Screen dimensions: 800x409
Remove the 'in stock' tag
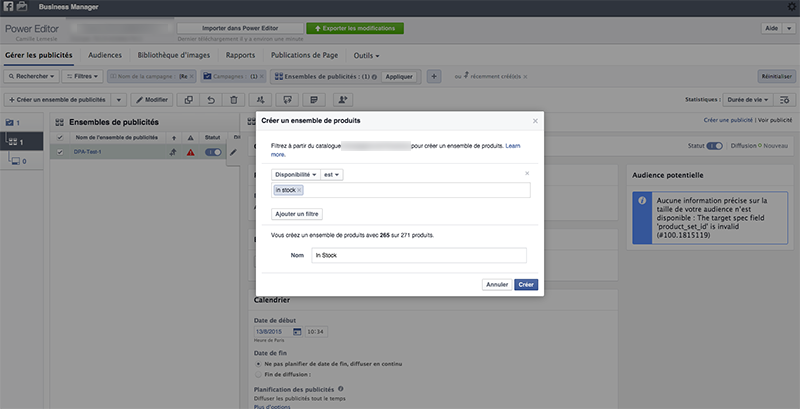[299, 190]
